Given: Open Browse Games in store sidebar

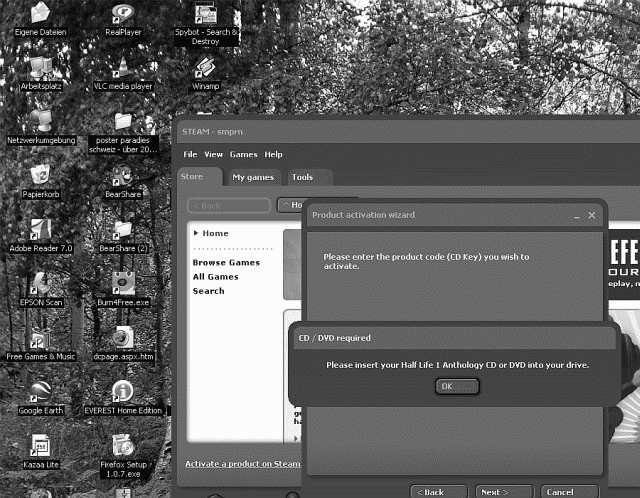Looking at the screenshot, I should click(226, 262).
